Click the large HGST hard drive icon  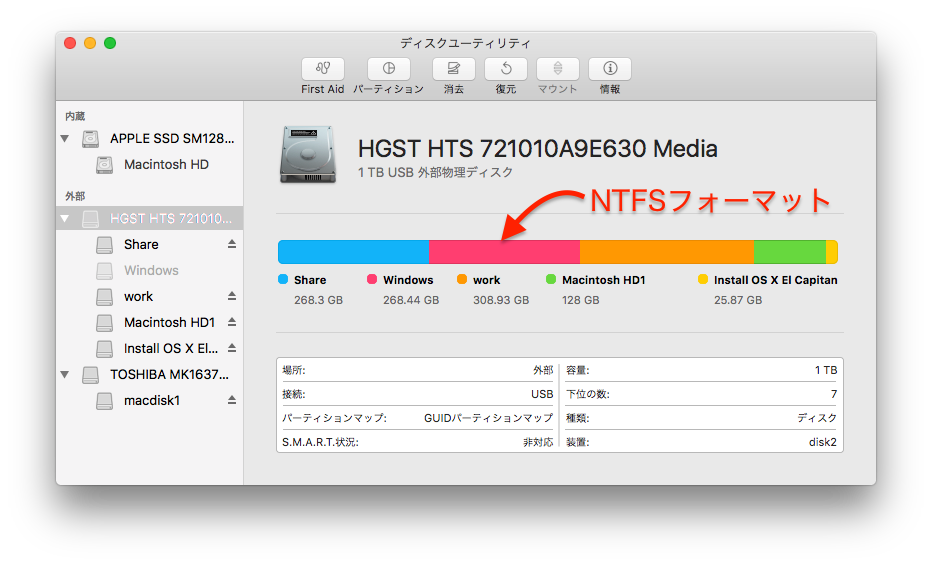308,154
